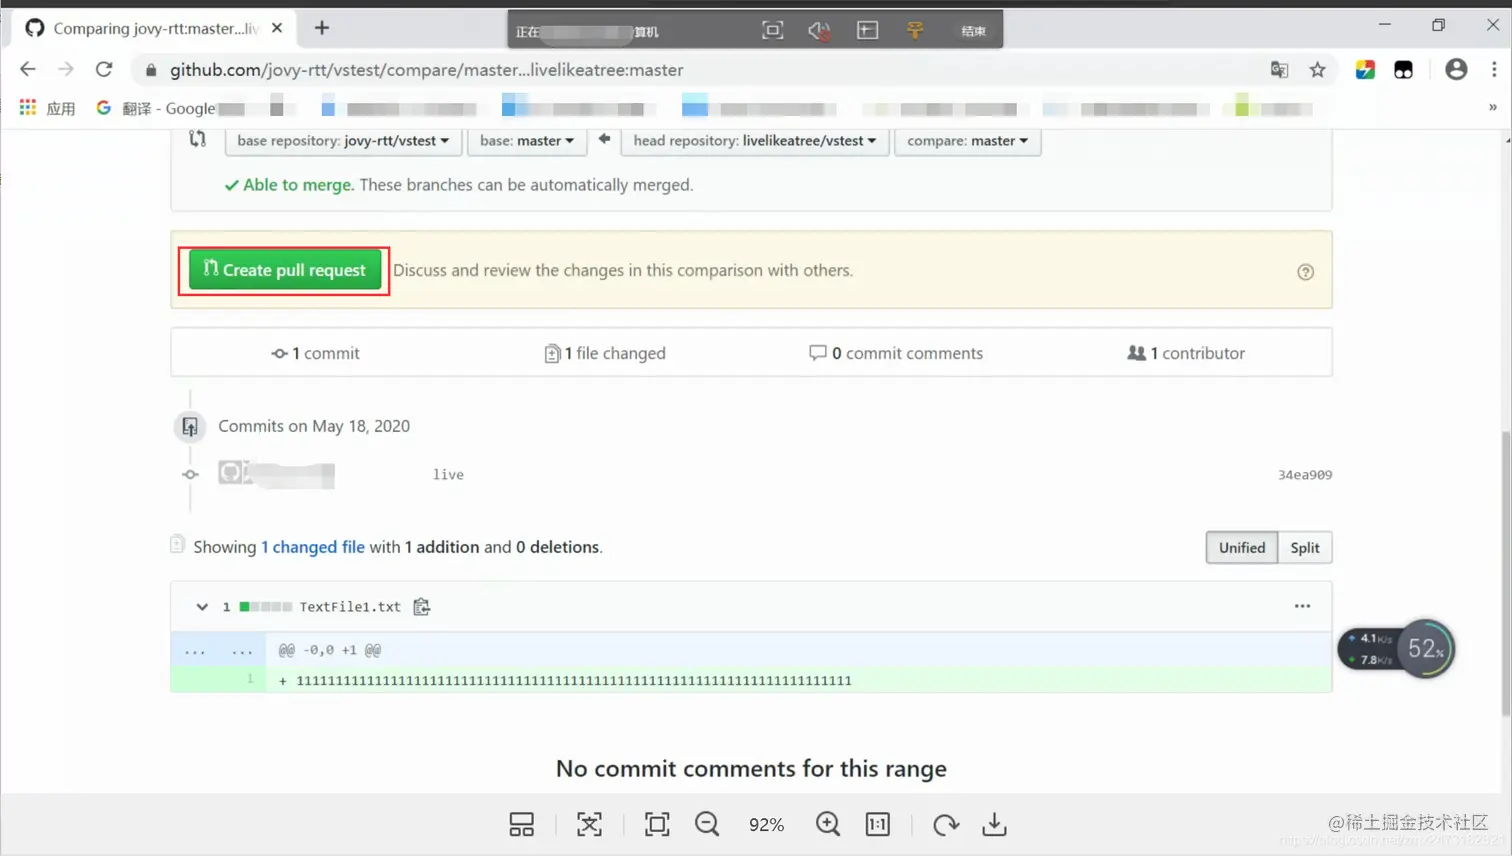Screen dimensions: 1512x856
Task: Copy the TextFile1.txt file path
Action: [x=422, y=607]
